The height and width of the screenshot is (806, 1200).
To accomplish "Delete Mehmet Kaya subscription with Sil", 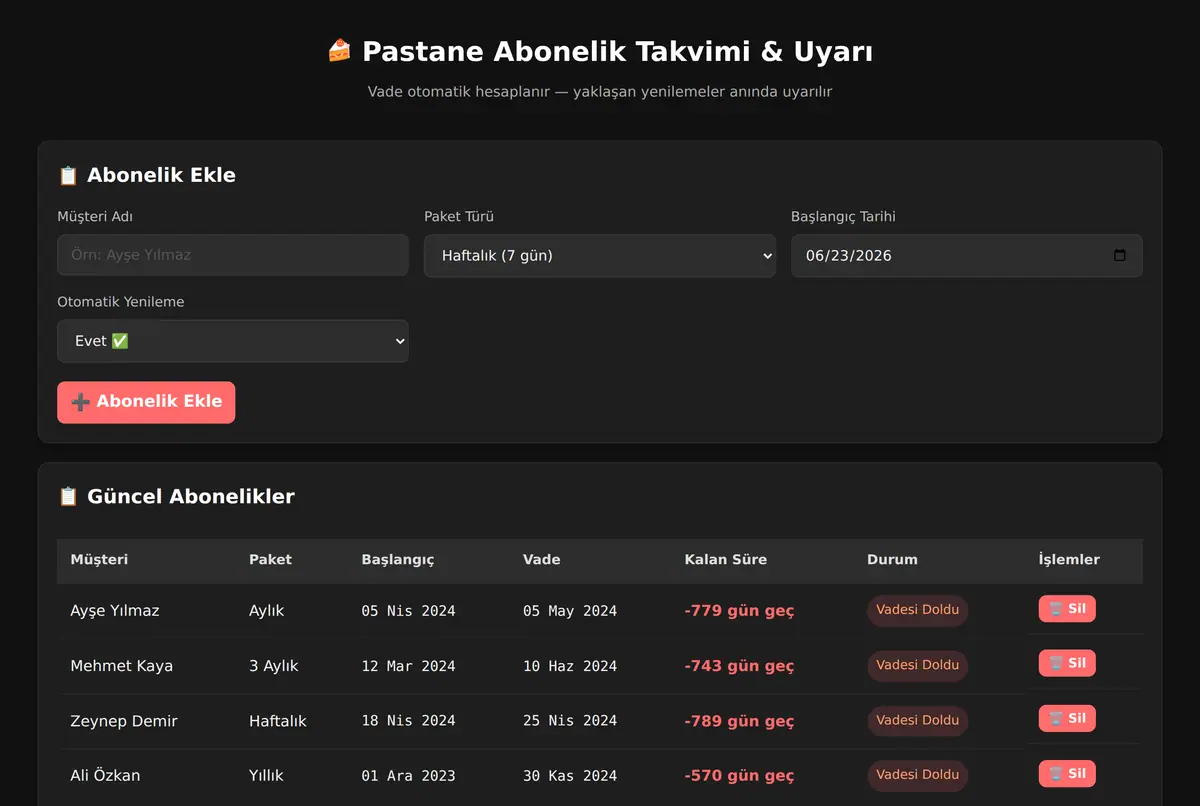I will tap(1067, 663).
